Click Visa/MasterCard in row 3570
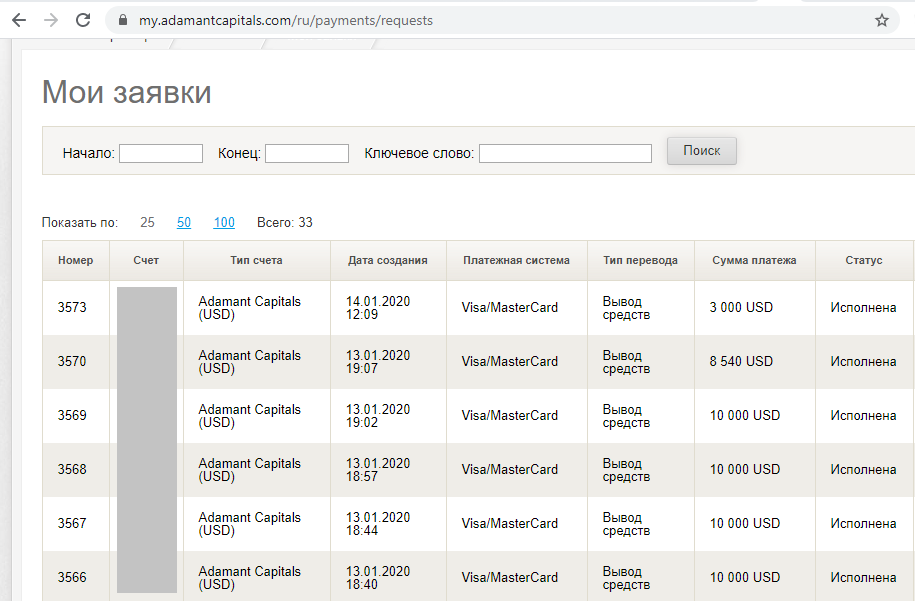The width and height of the screenshot is (915, 601). tap(509, 362)
